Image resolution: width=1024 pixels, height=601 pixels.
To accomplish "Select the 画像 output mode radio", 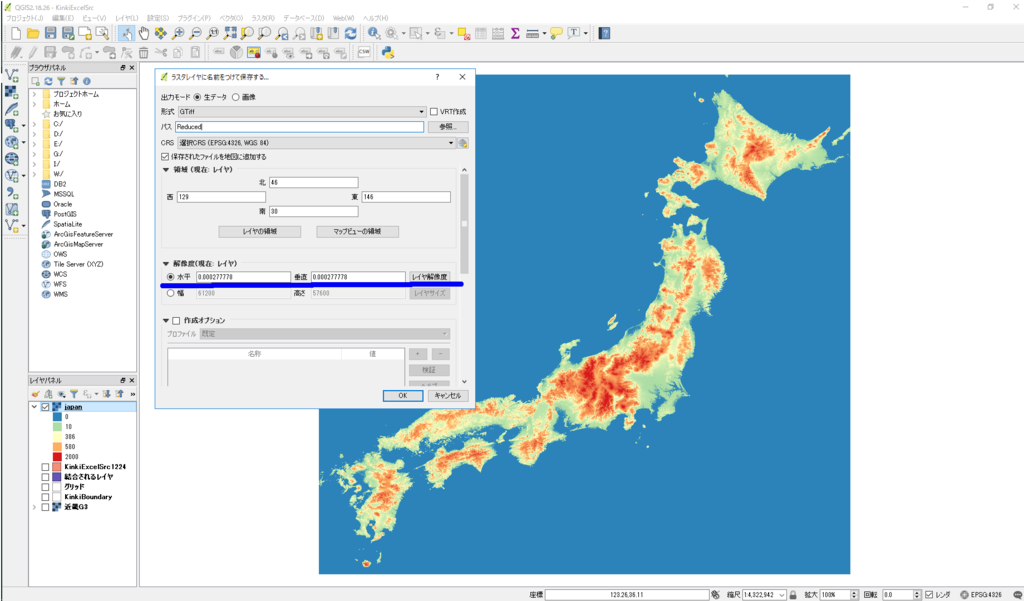I will coord(236,97).
